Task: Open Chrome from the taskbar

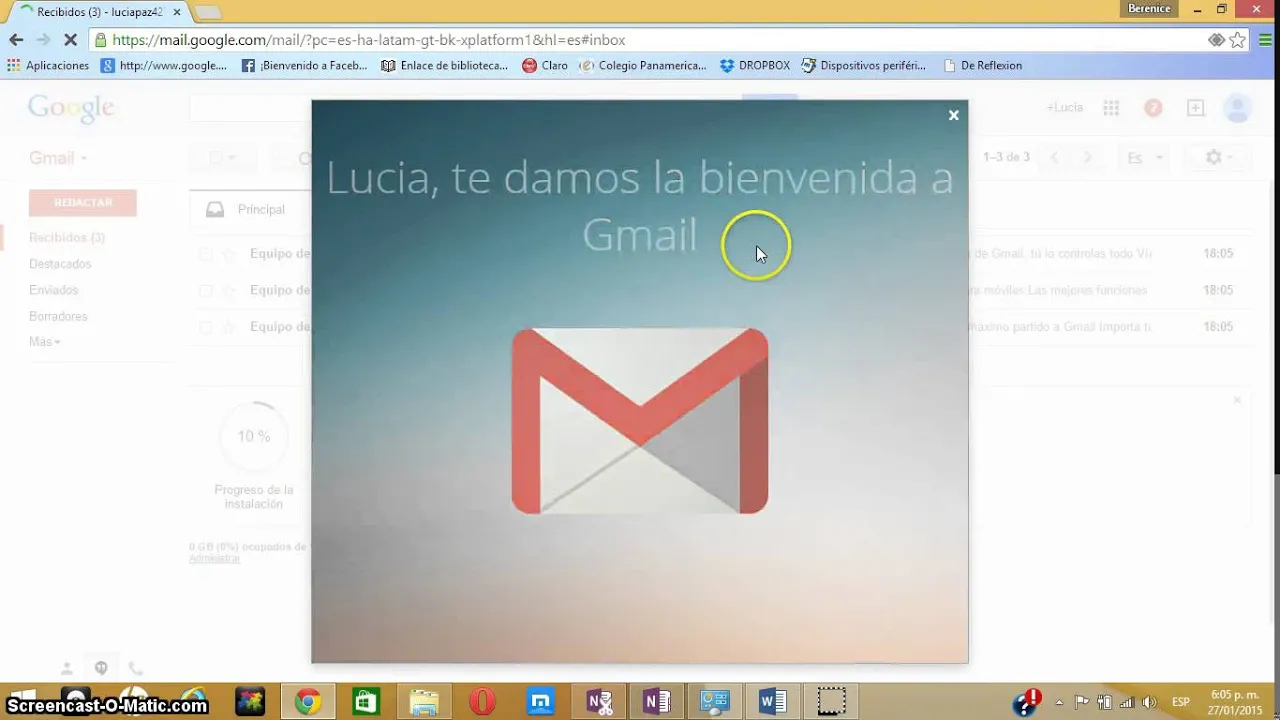Action: coord(308,702)
